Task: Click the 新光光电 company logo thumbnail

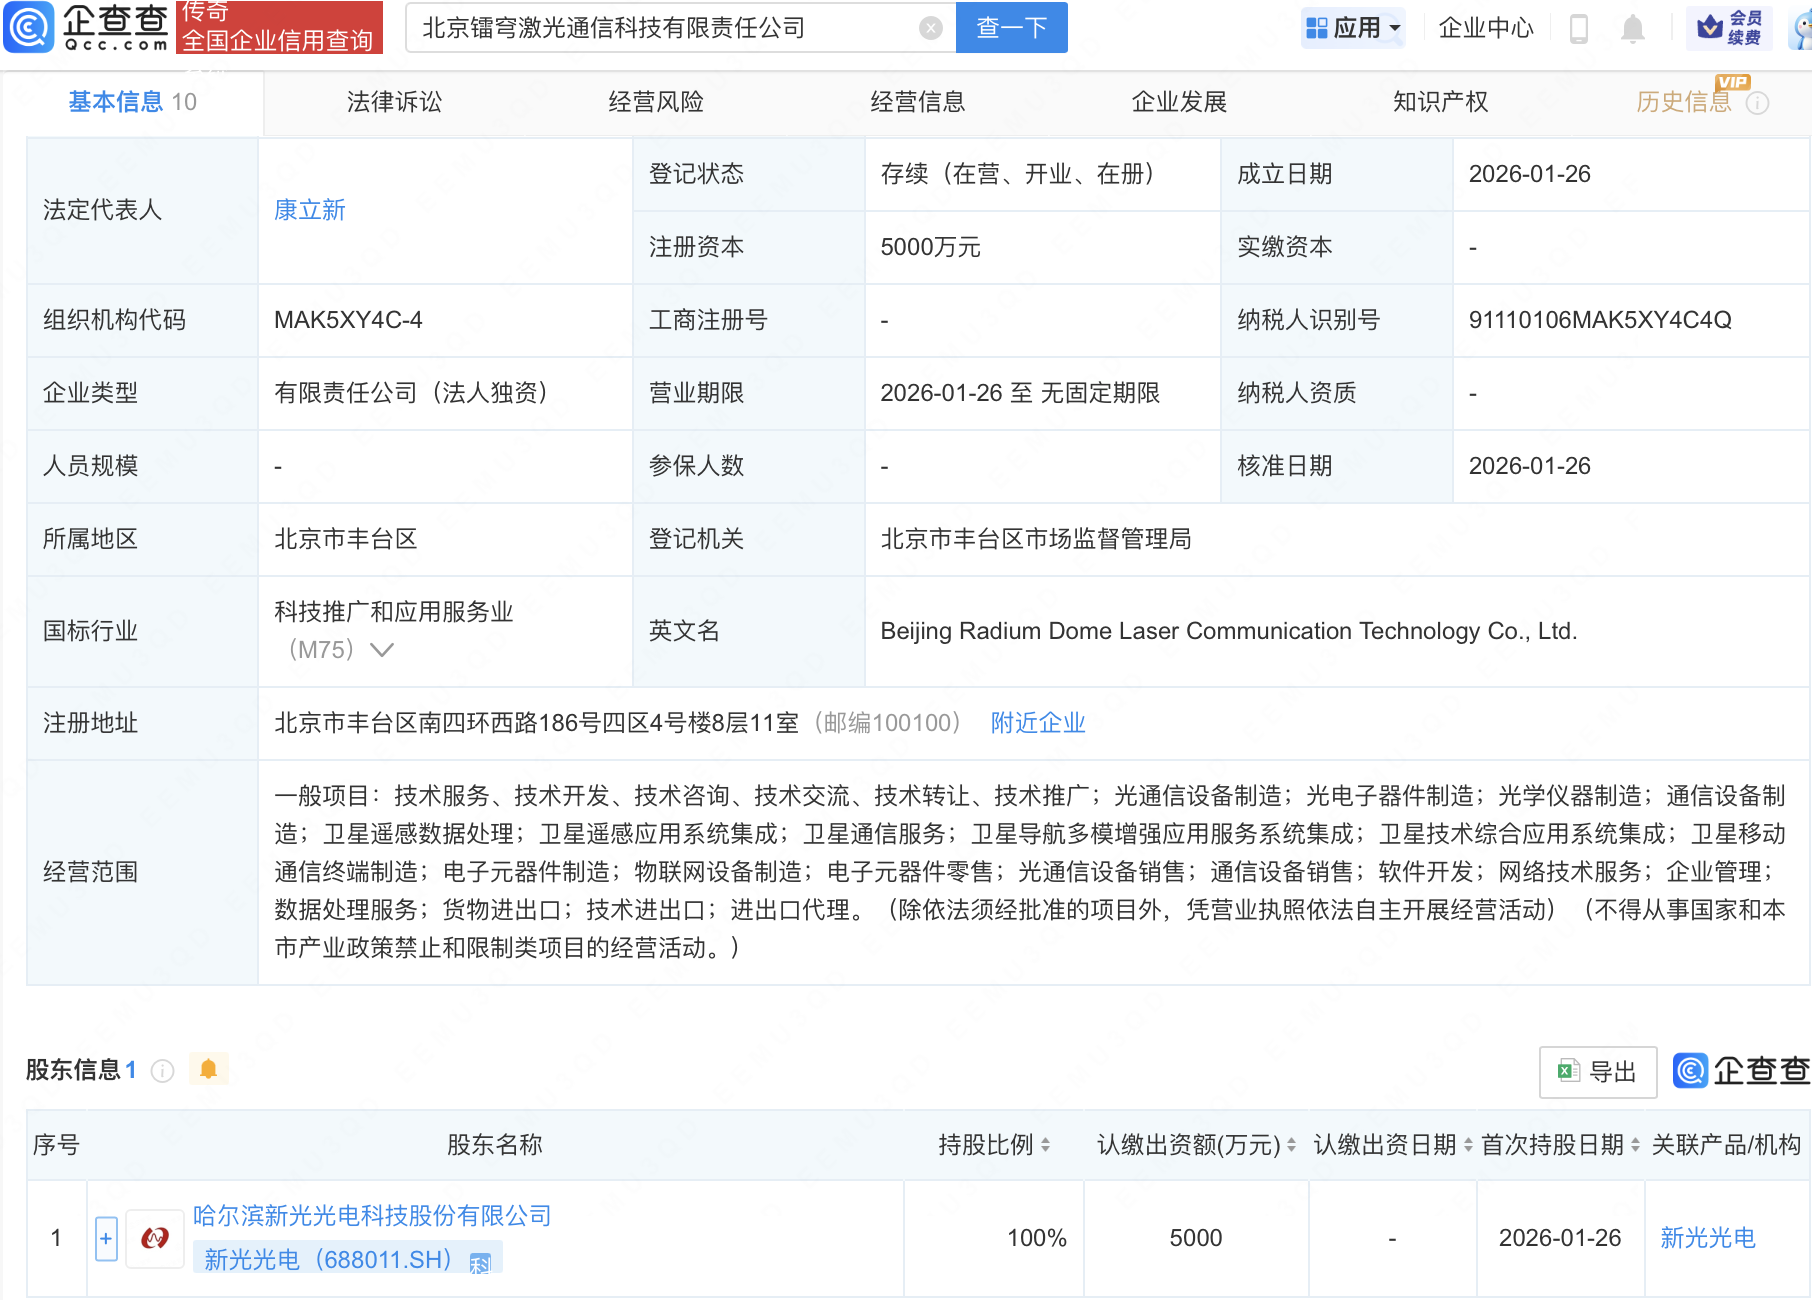Action: pos(155,1238)
